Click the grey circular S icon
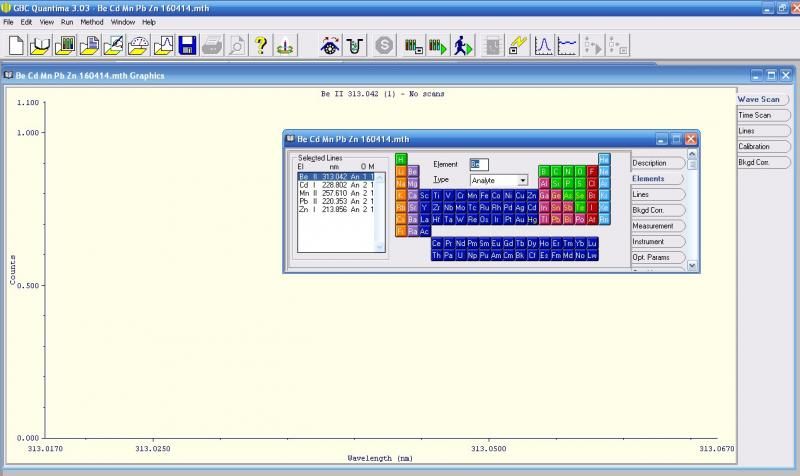800x476 pixels. pos(384,45)
